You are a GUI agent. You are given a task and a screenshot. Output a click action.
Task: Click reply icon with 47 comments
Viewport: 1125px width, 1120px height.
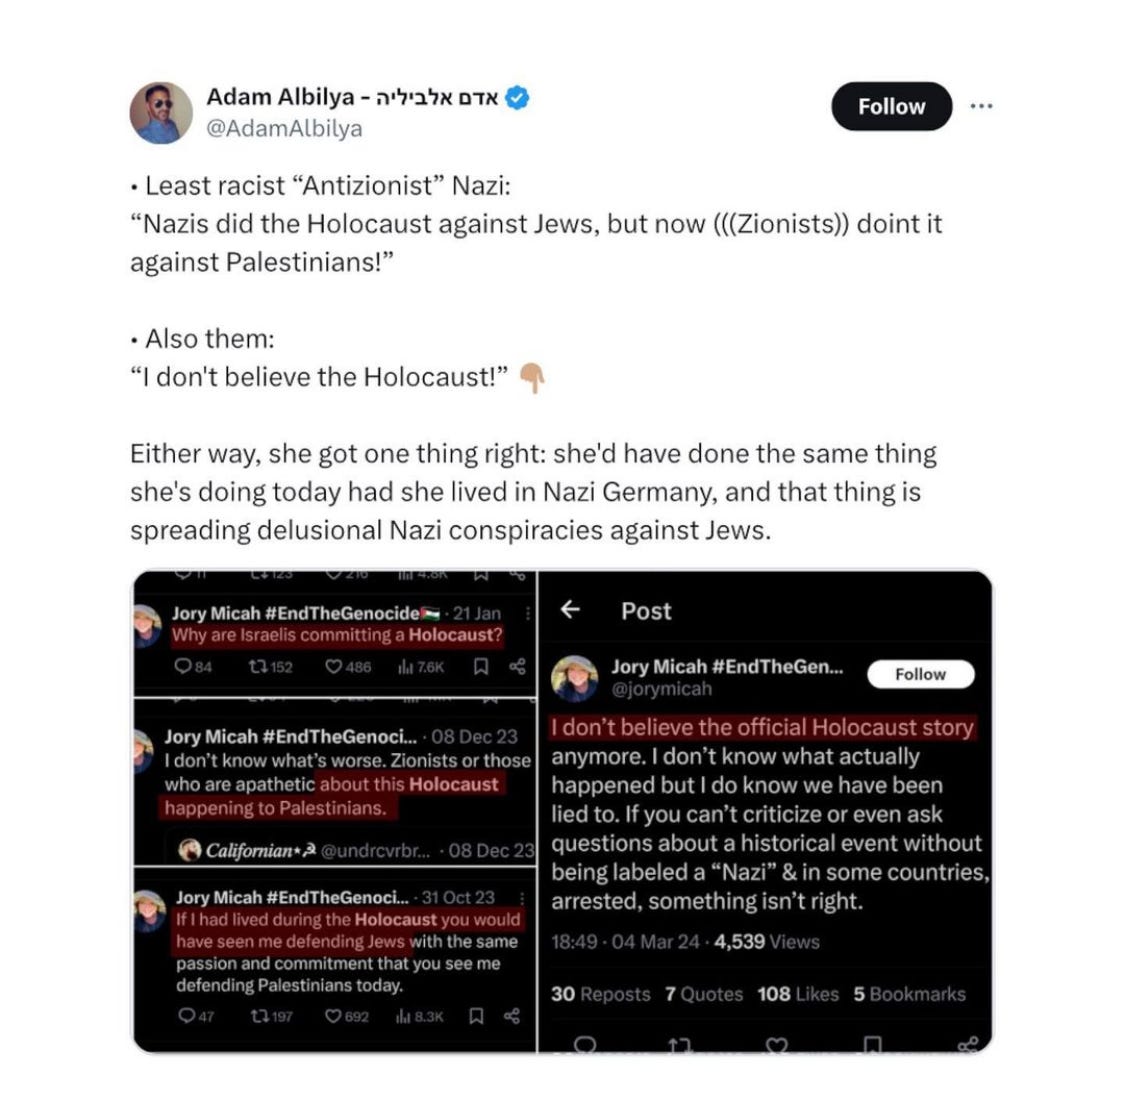[x=187, y=1015]
